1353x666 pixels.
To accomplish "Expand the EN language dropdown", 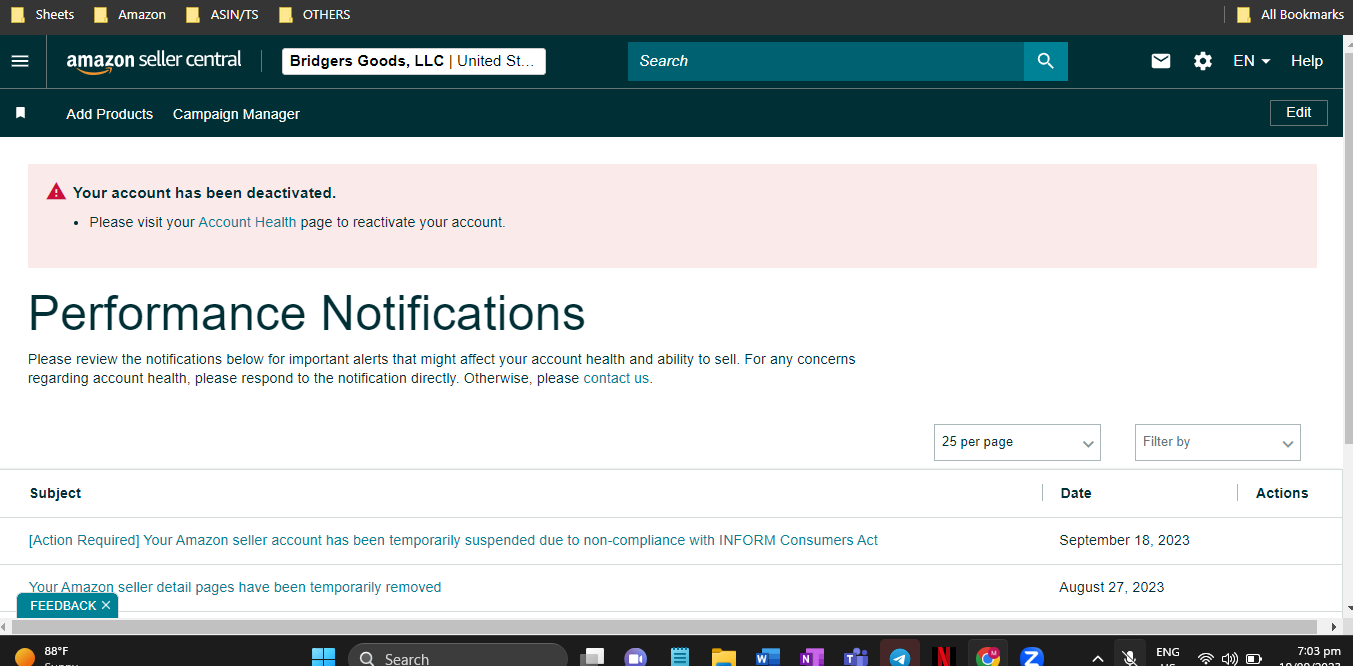I will pyautogui.click(x=1252, y=61).
